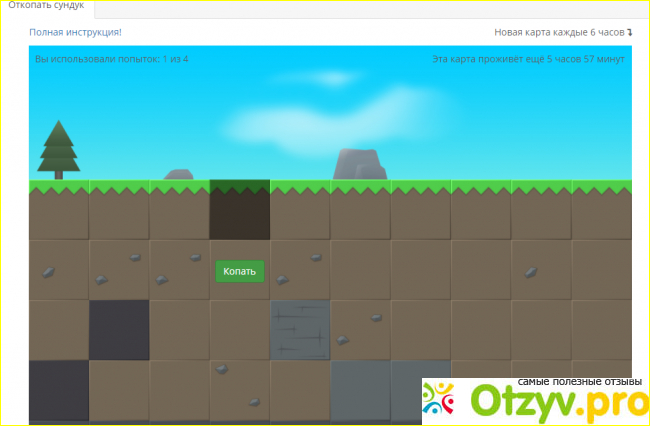Select the dark charcoal tile in third row
The image size is (650, 426).
coord(119,329)
